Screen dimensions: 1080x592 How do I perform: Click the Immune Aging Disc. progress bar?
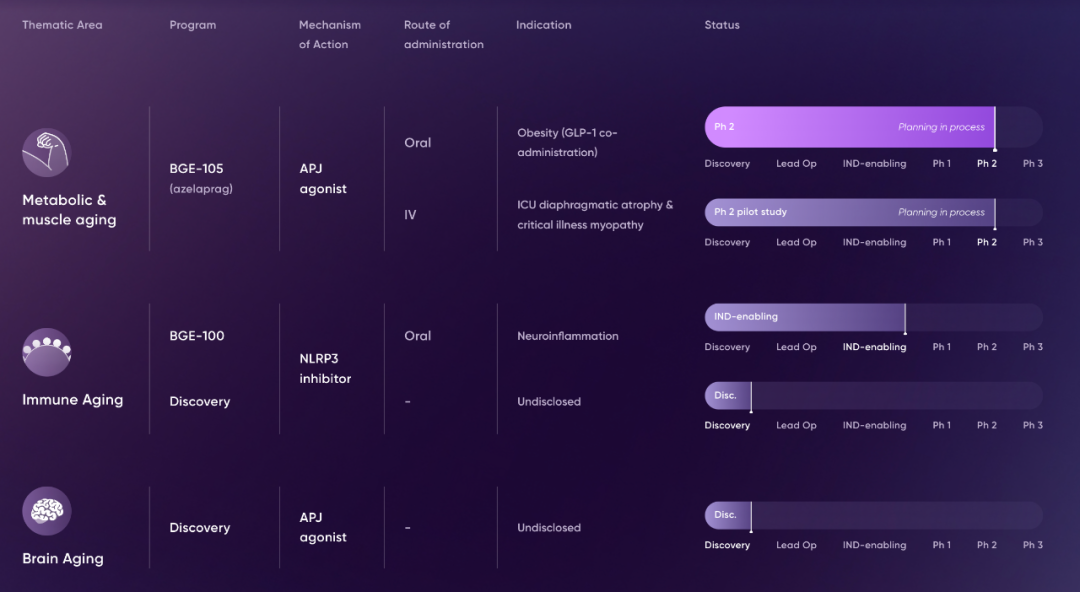point(727,396)
